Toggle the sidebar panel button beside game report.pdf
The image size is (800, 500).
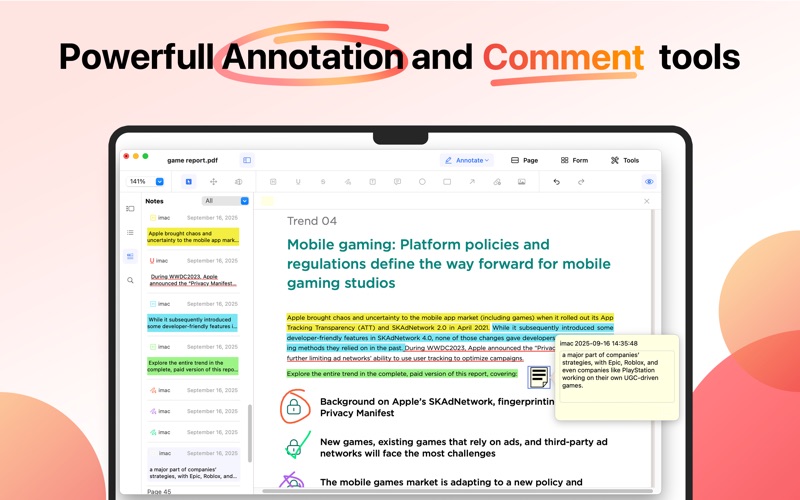[x=247, y=160]
